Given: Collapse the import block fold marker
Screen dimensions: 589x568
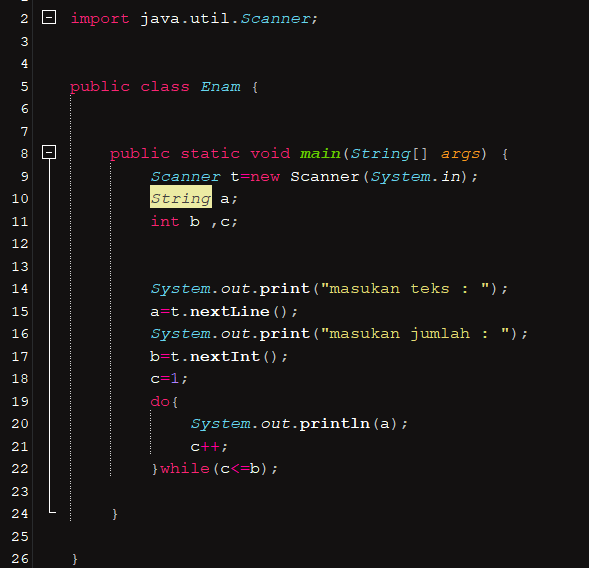Looking at the screenshot, I should point(49,18).
